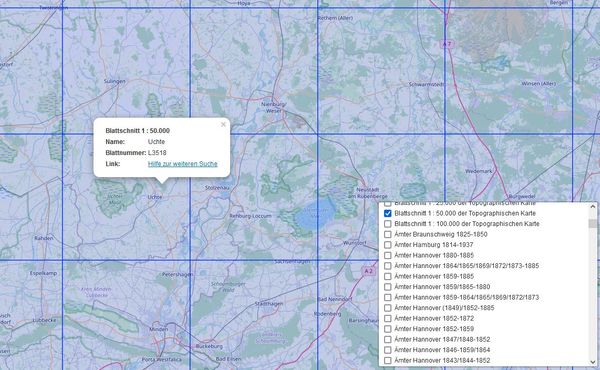Viewport: 600px width, 370px height.
Task: Toggle Ämter Hannover 1864/1865/1869/1872/1873-1885 layer
Action: [x=388, y=266]
